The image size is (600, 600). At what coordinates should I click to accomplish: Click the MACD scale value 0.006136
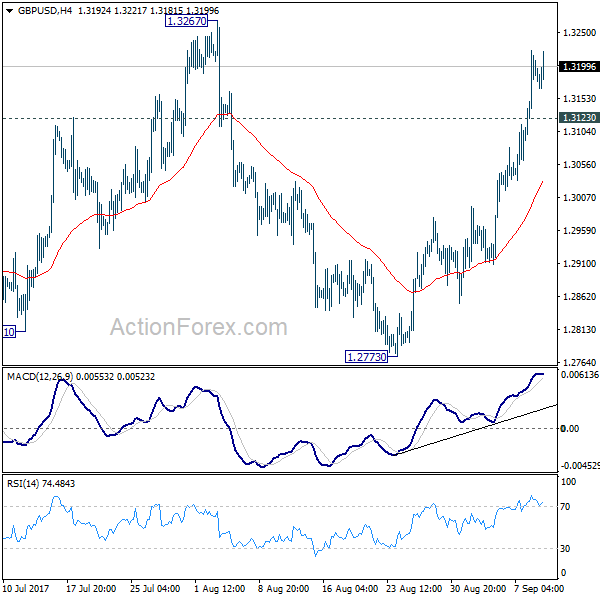pyautogui.click(x=580, y=375)
